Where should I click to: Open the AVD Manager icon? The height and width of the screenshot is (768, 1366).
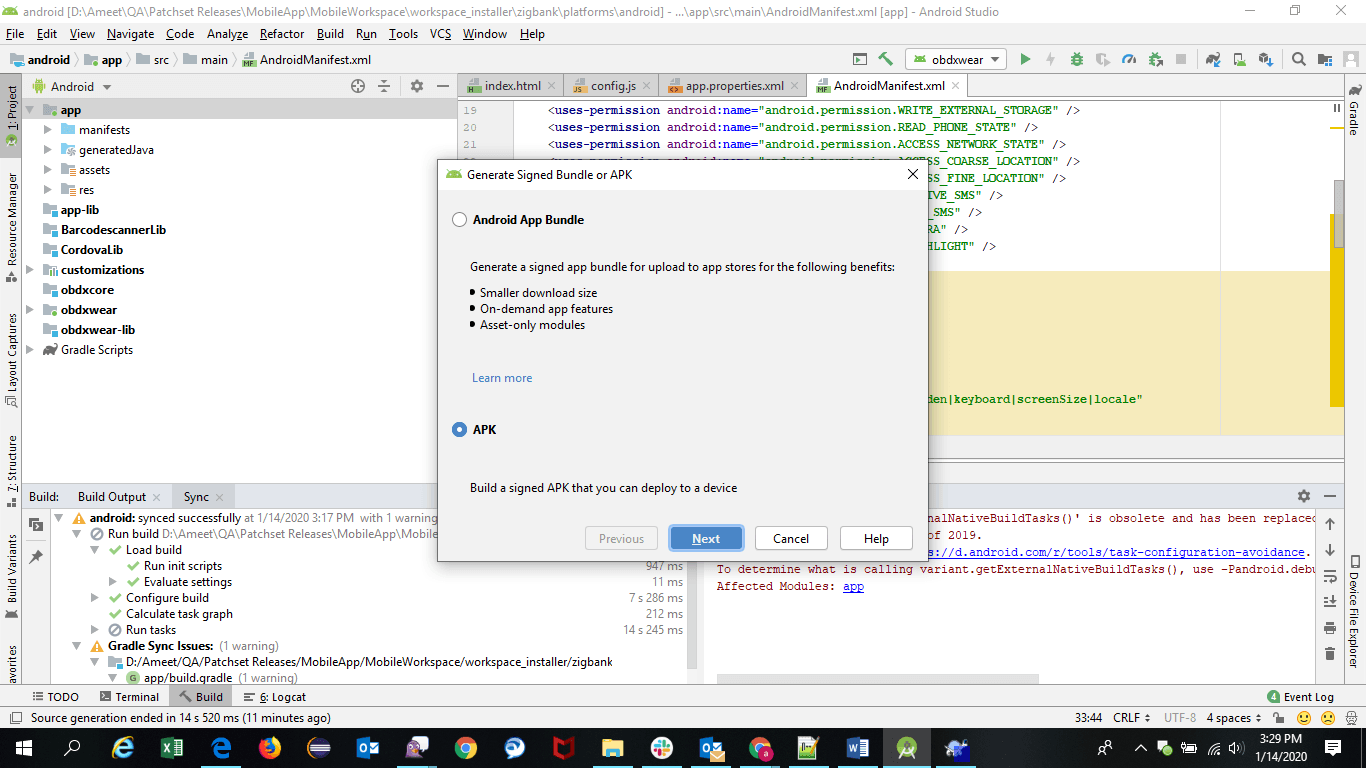click(x=1239, y=59)
